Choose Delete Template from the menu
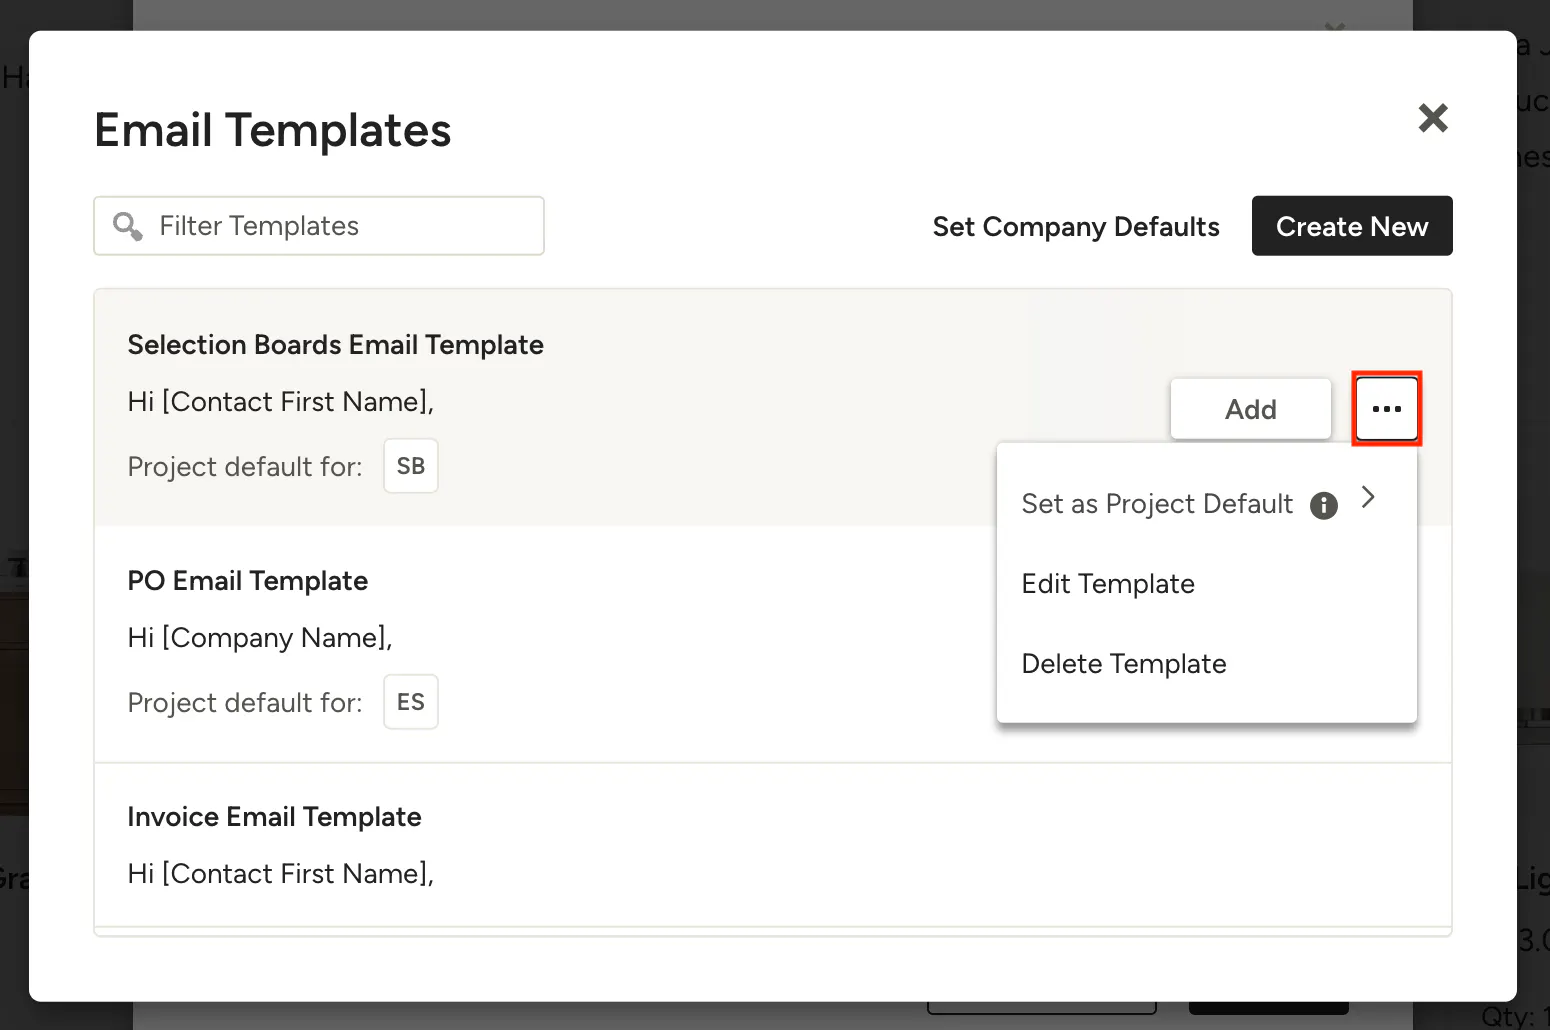 coord(1124,664)
